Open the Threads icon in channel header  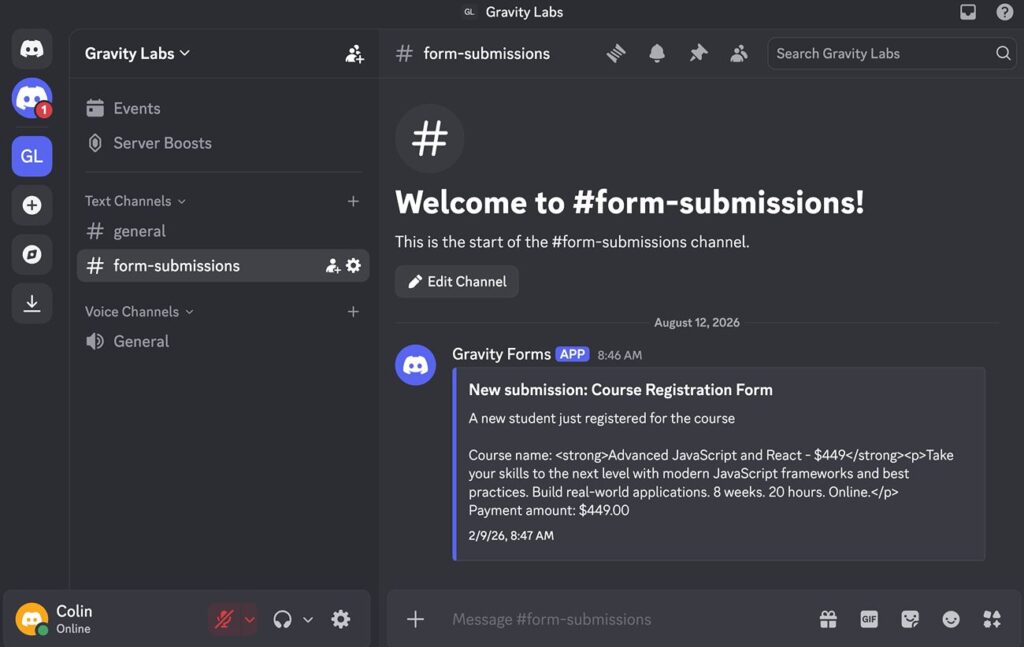[x=616, y=54]
